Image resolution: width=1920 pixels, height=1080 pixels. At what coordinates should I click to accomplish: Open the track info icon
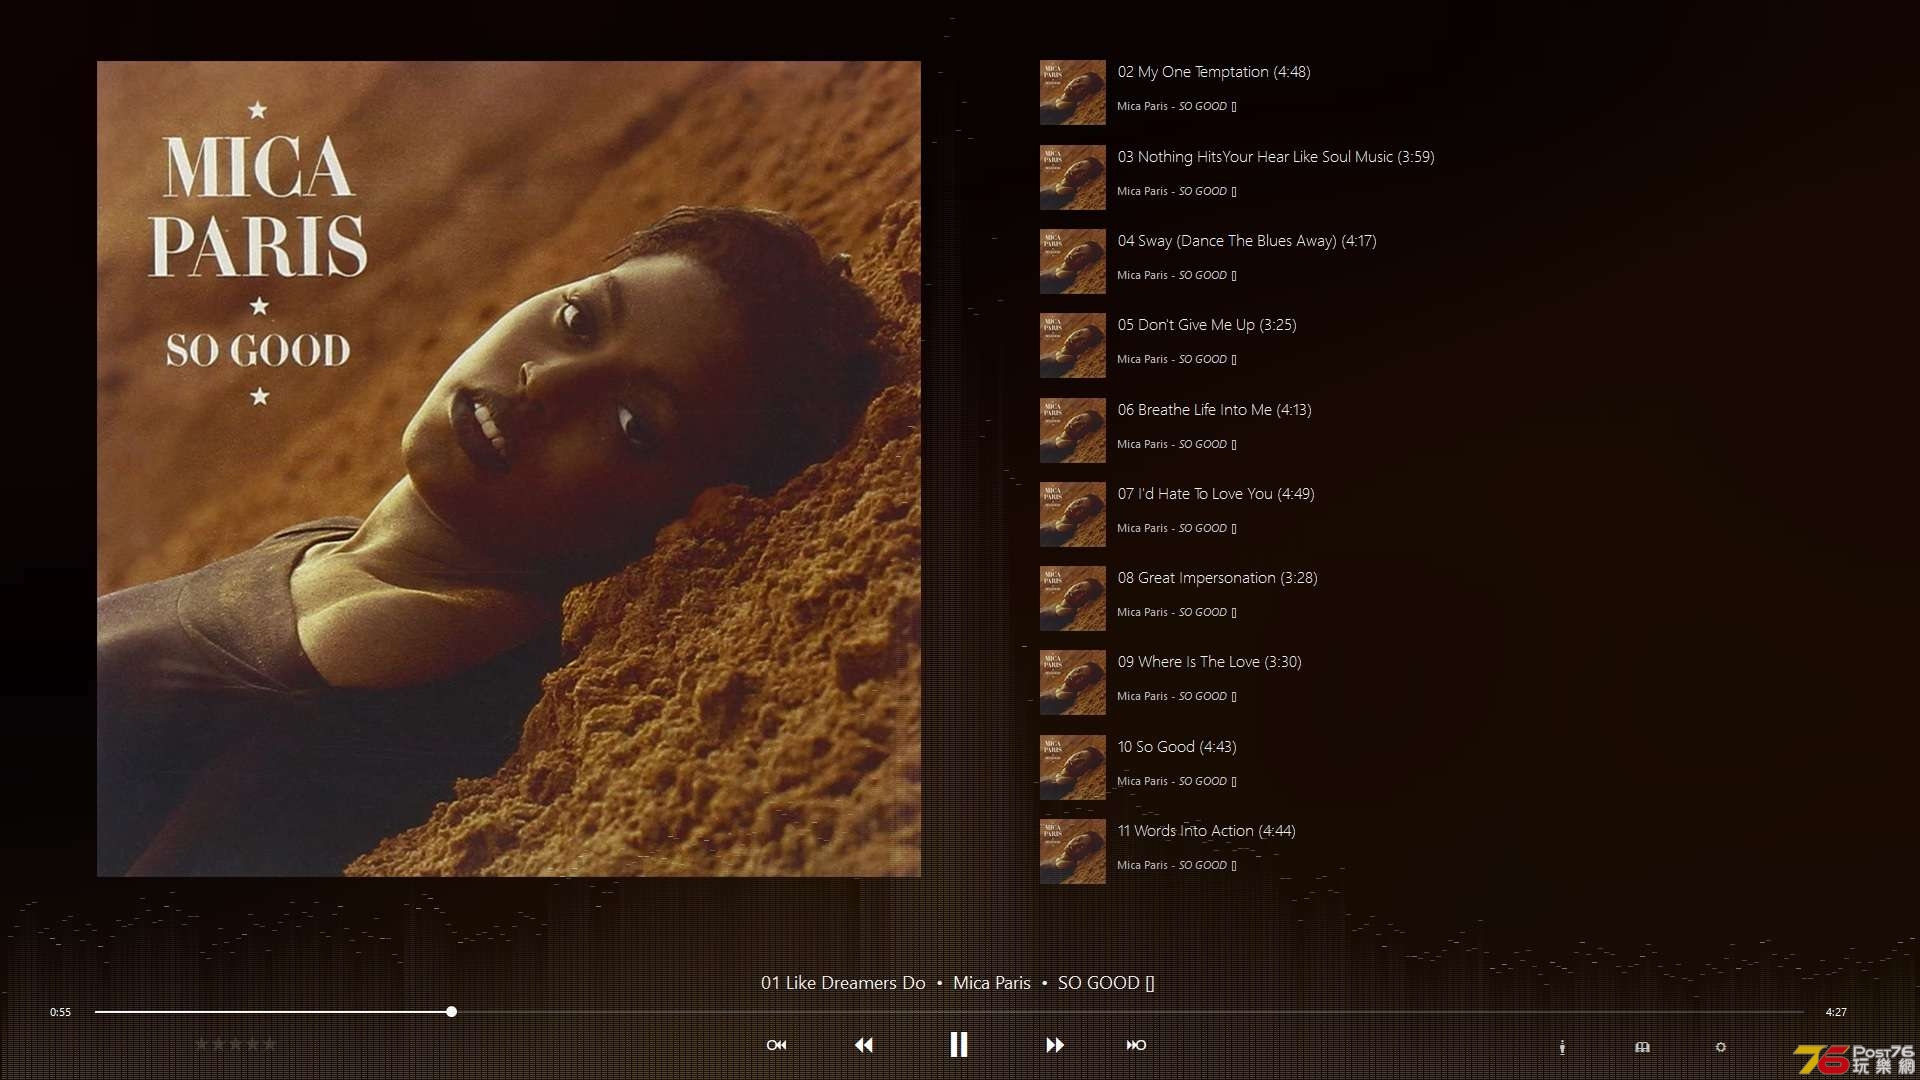(1562, 1047)
